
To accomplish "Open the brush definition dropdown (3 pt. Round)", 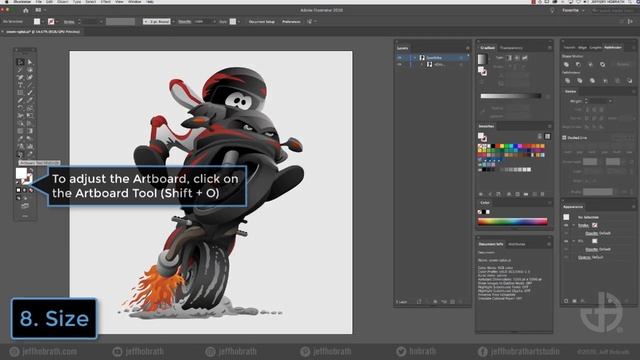I will click(173, 21).
